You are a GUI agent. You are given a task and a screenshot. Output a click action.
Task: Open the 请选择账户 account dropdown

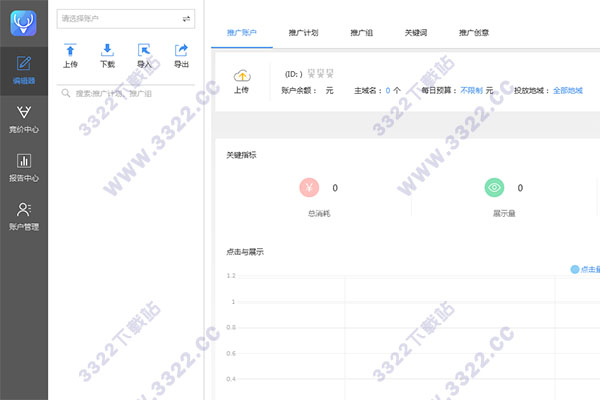[126, 19]
